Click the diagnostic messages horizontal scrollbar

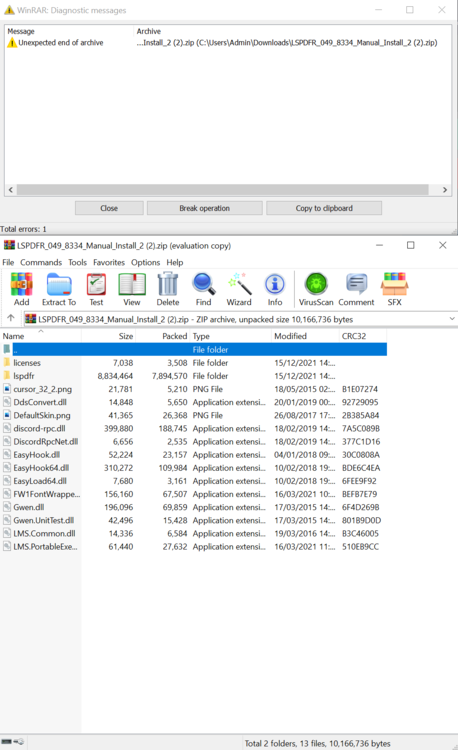click(x=222, y=189)
